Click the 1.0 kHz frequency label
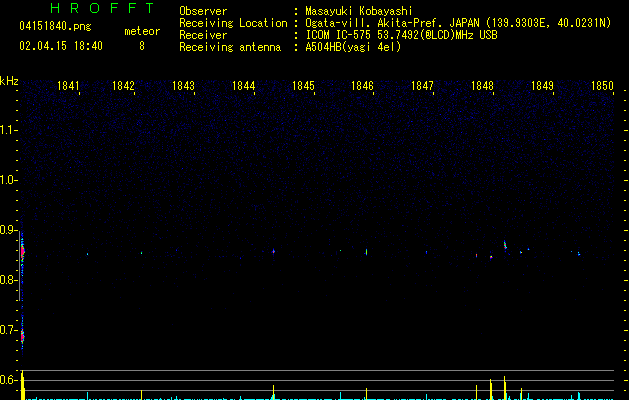This screenshot has width=629, height=400. click(8, 180)
